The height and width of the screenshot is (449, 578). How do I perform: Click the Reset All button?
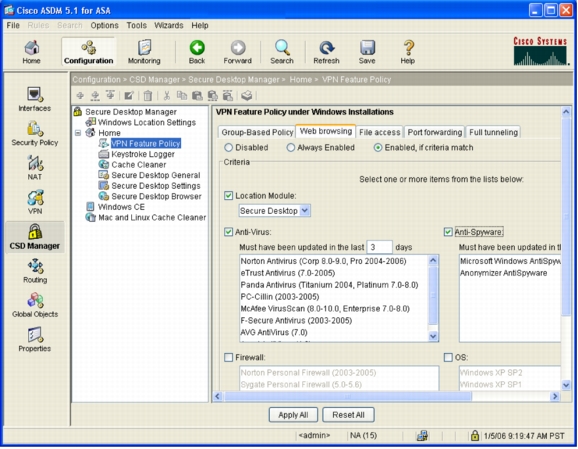(x=348, y=415)
